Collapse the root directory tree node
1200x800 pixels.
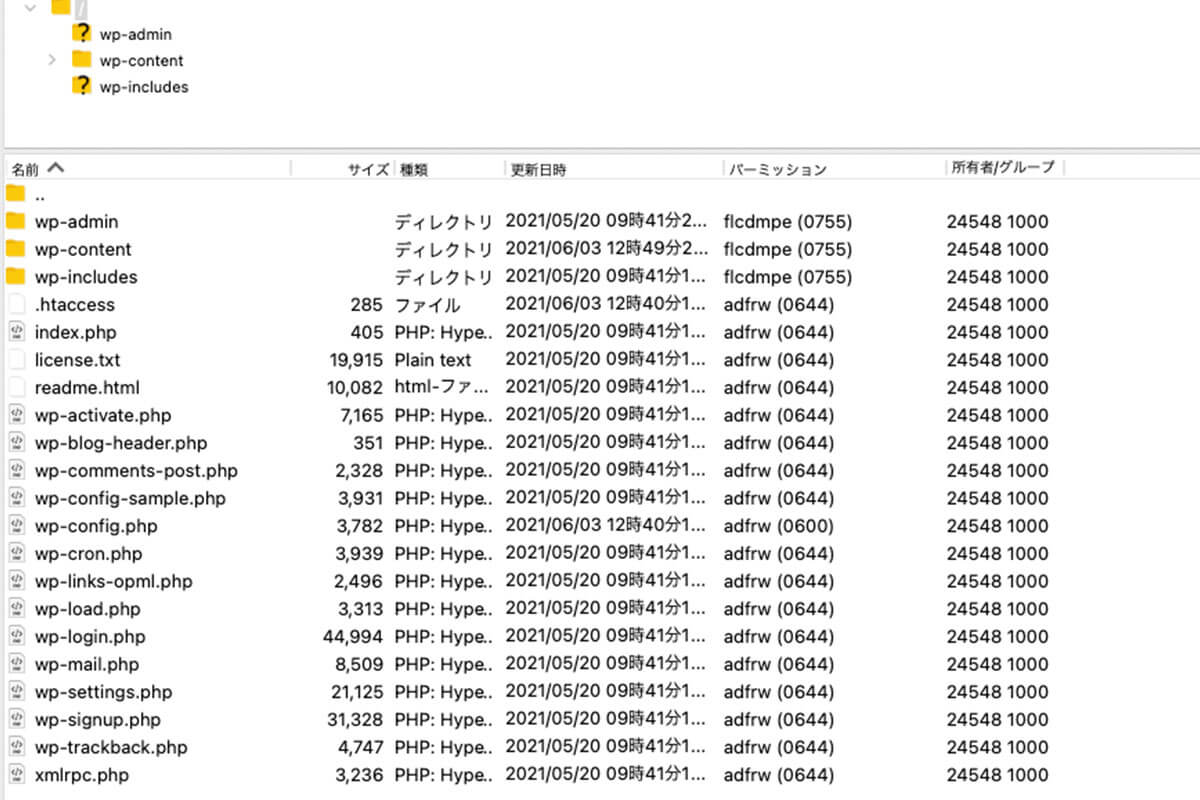click(x=29, y=7)
